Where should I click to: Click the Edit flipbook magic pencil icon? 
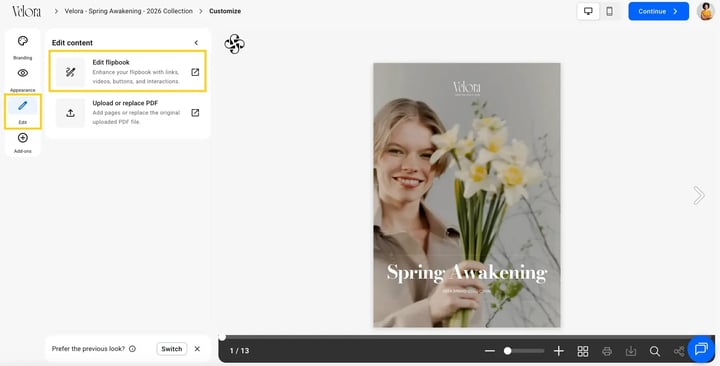pos(70,72)
